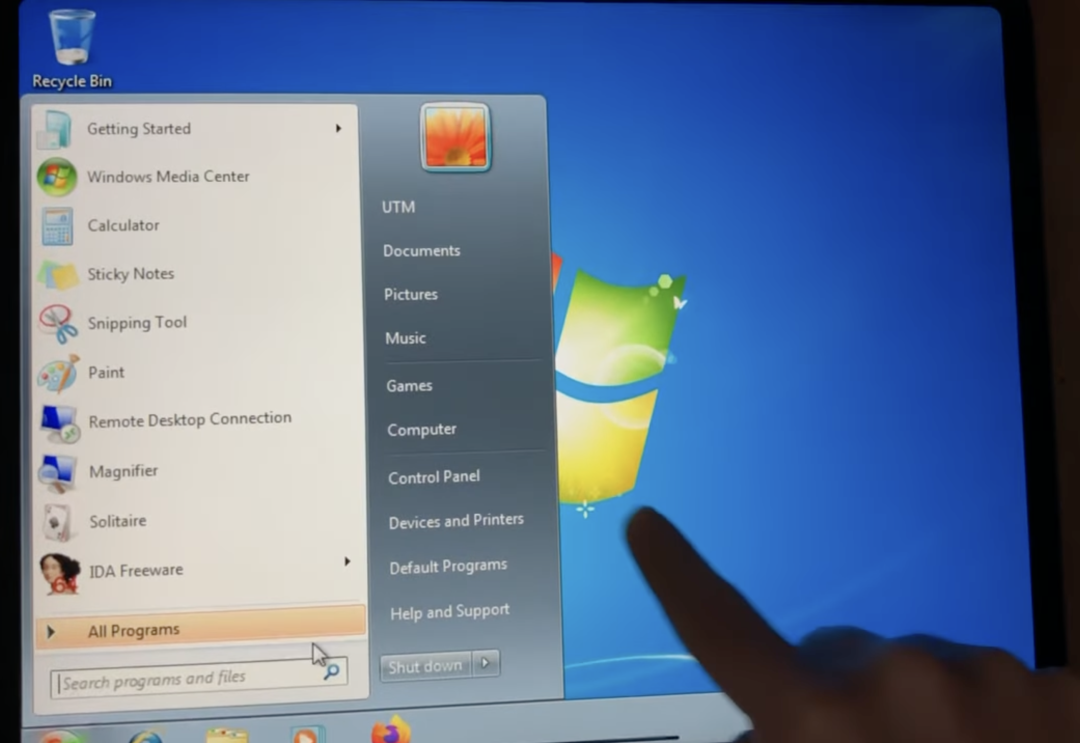Select the Snipping Tool label
Screen dimensions: 1080x743
click(137, 322)
